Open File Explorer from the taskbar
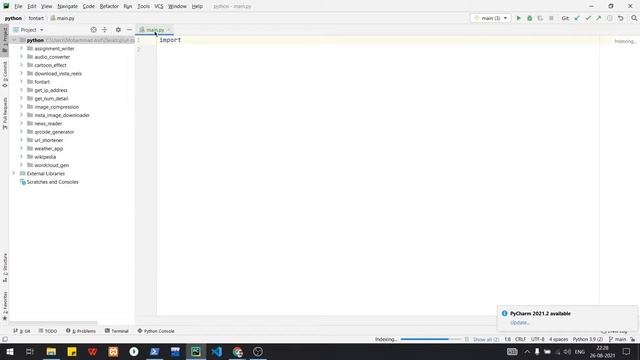Viewport: 640px width, 360px height. pyautogui.click(x=51, y=351)
